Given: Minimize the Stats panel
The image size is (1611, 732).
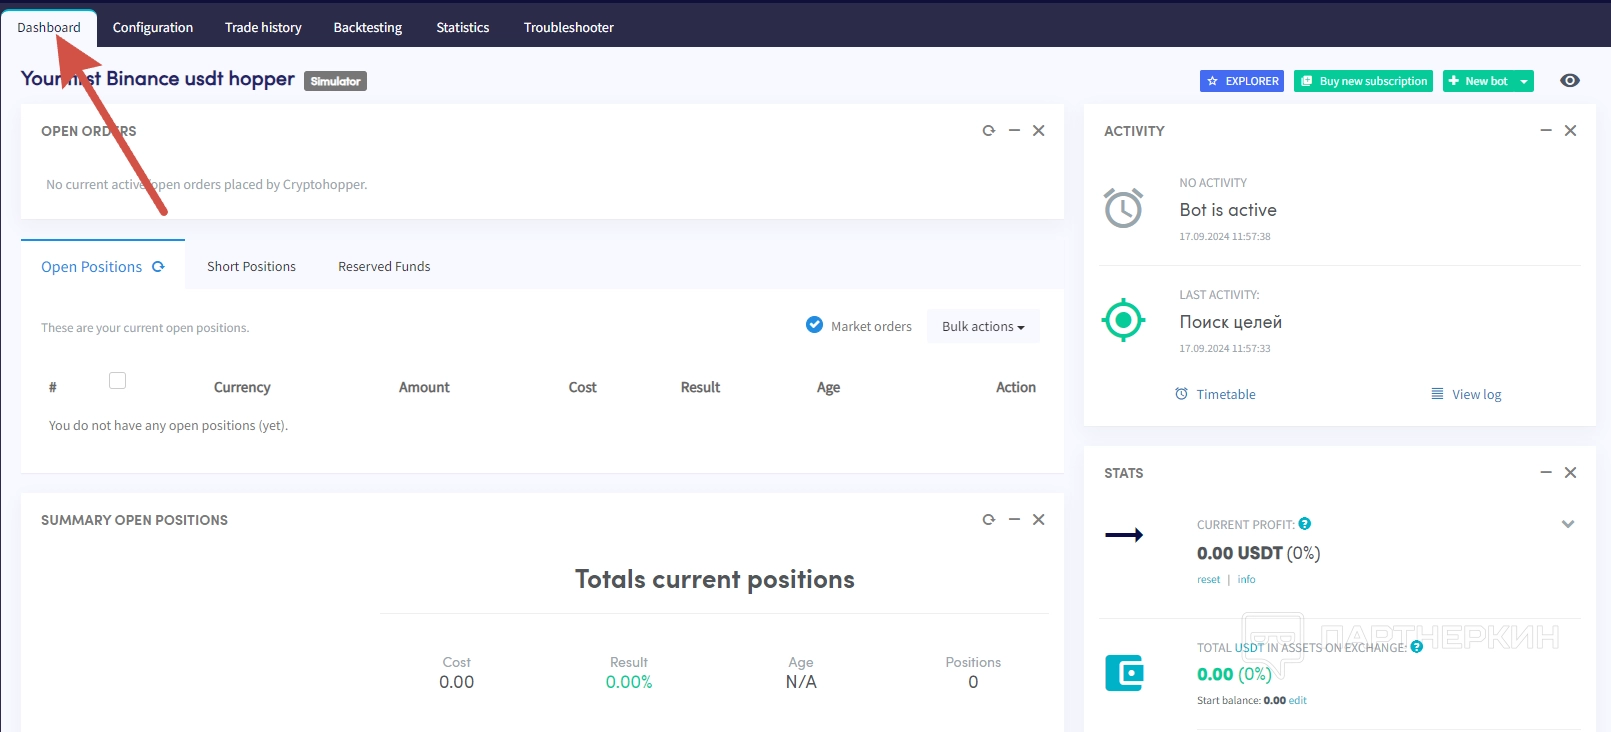Looking at the screenshot, I should click(x=1546, y=473).
